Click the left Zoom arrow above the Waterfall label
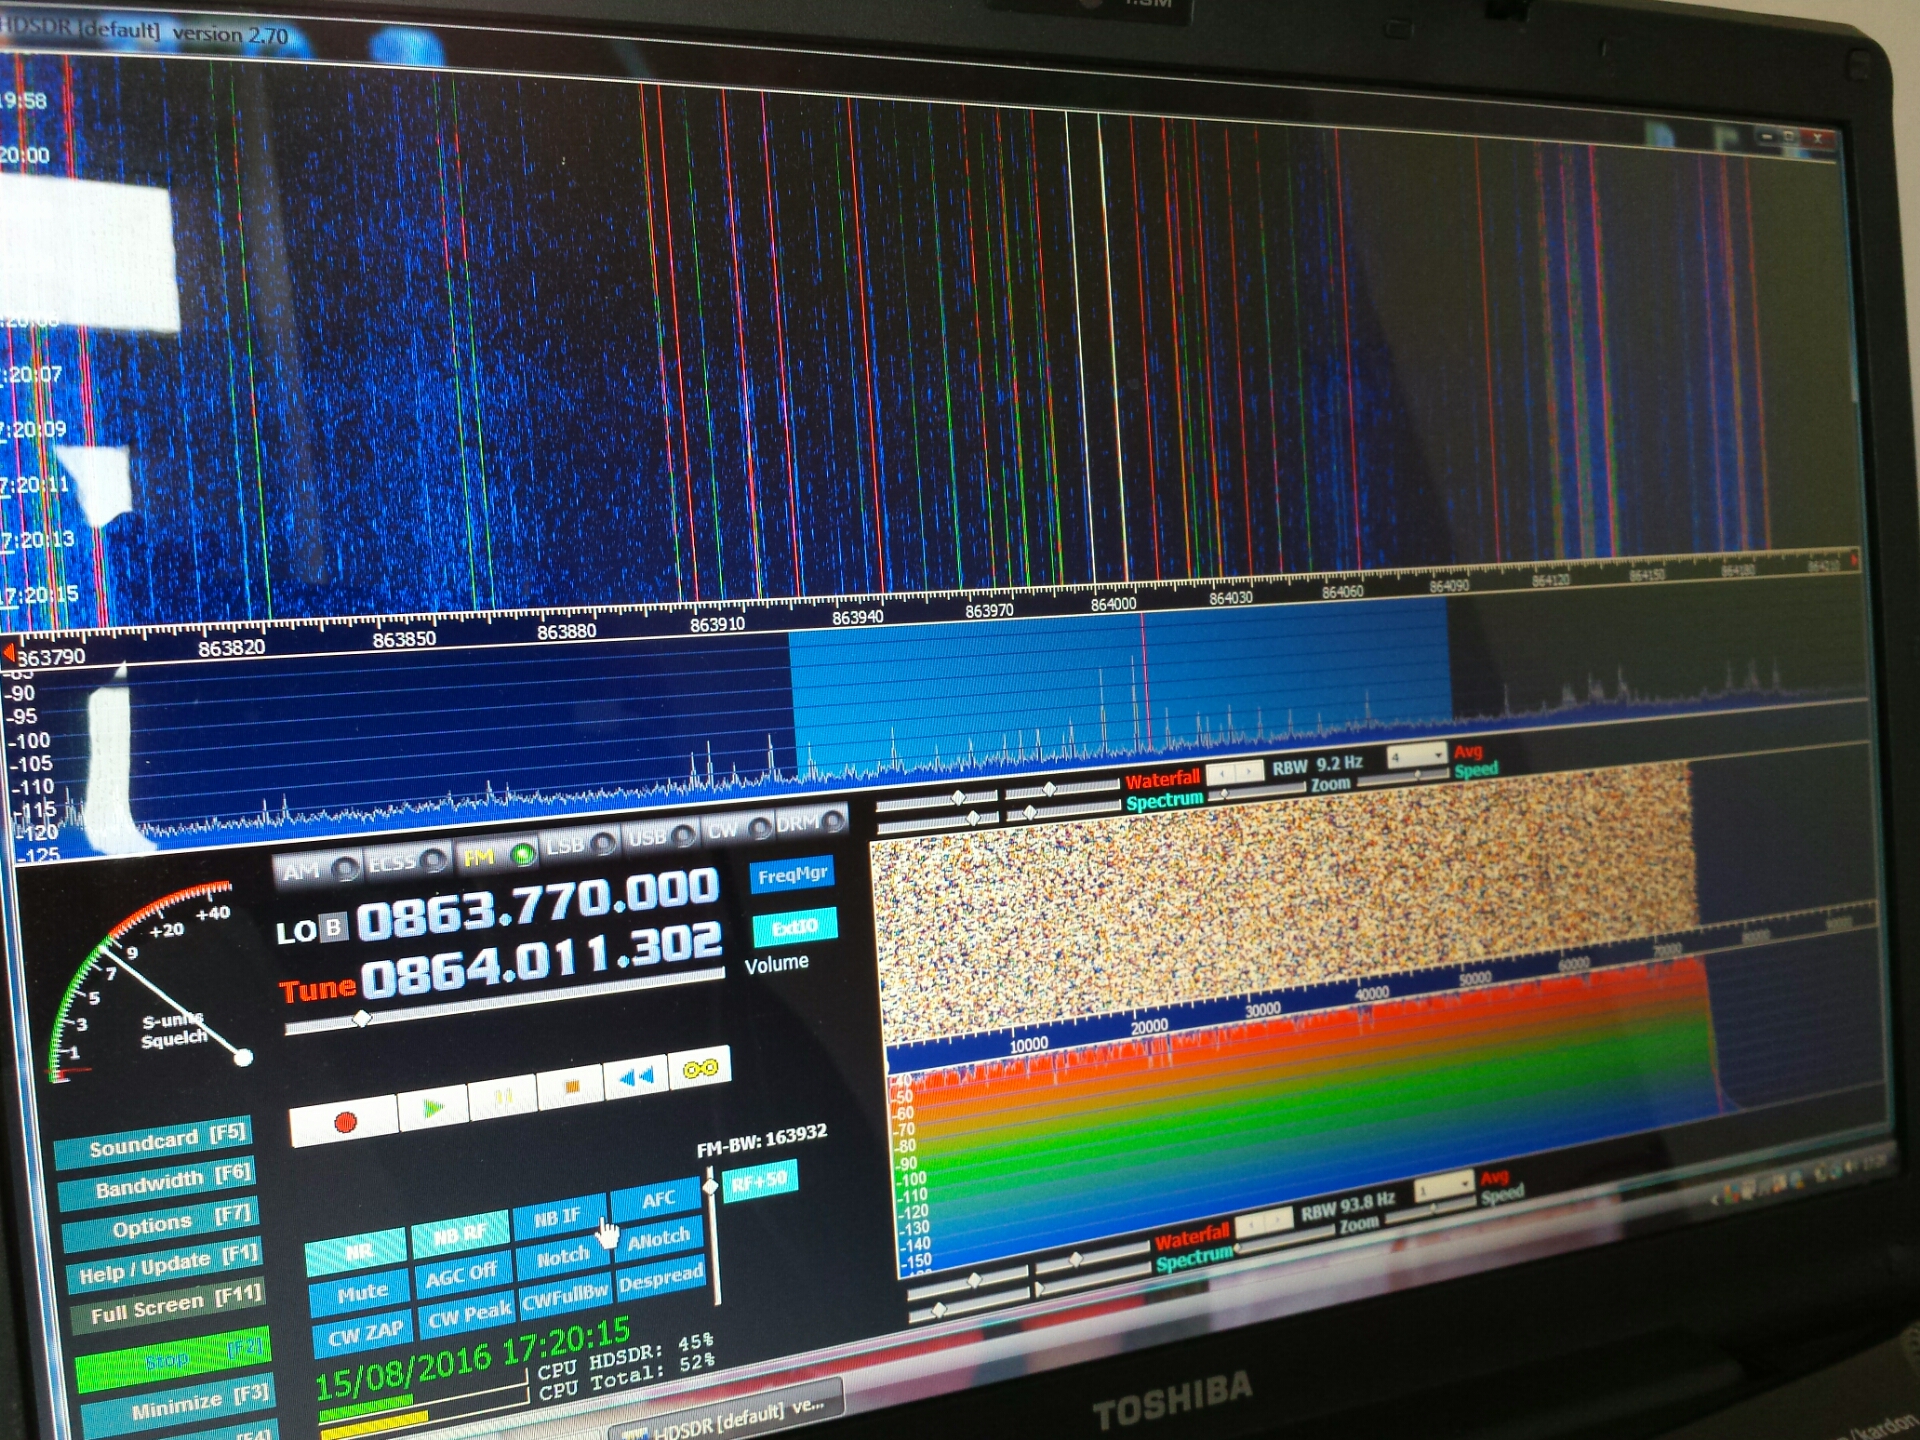Image resolution: width=1920 pixels, height=1440 pixels. tap(1222, 772)
